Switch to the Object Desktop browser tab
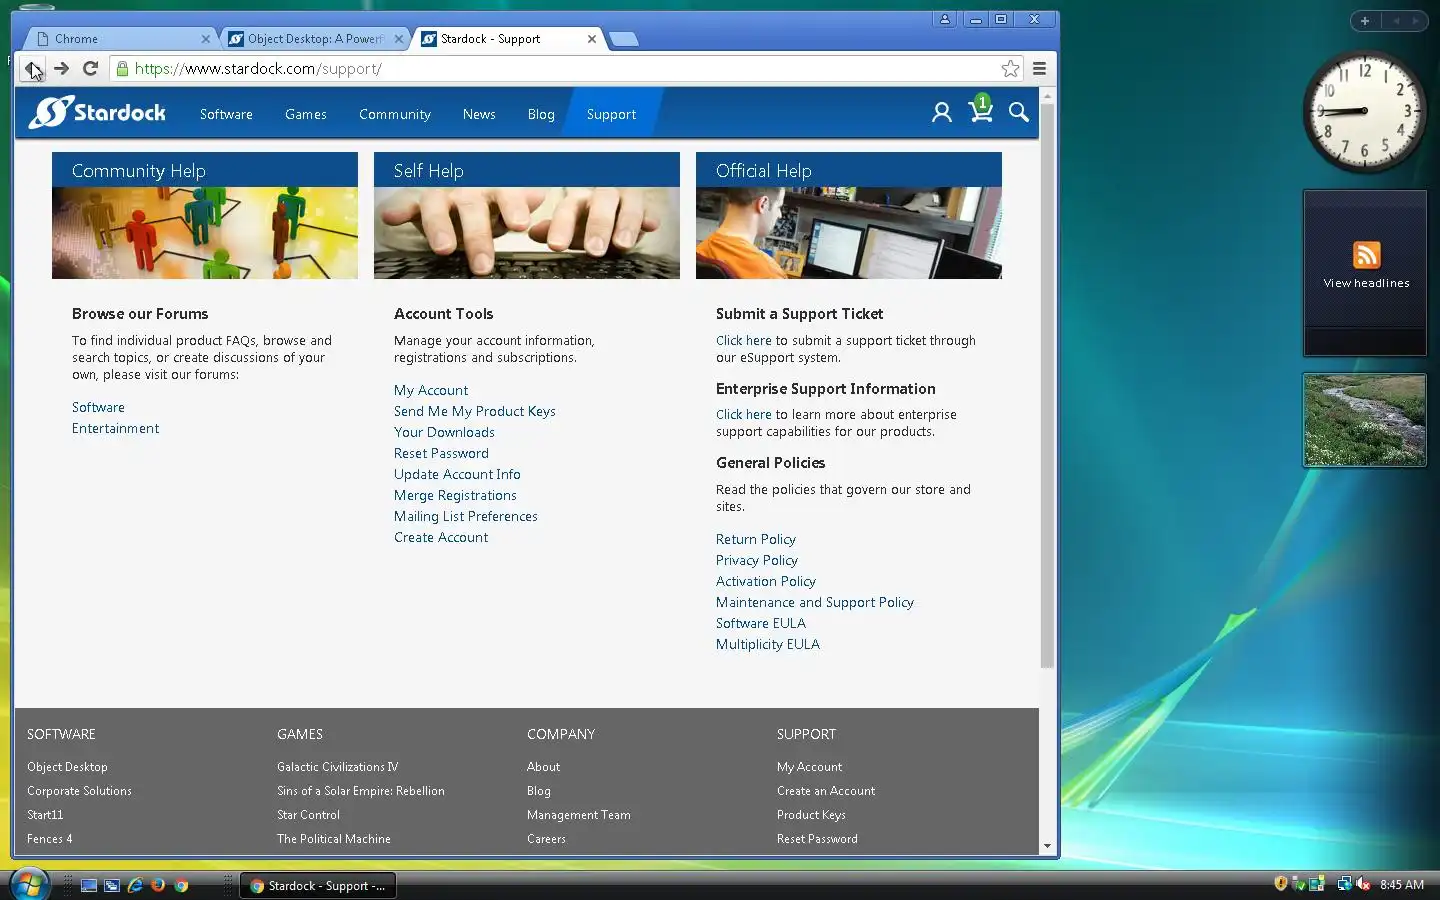 click(x=315, y=39)
